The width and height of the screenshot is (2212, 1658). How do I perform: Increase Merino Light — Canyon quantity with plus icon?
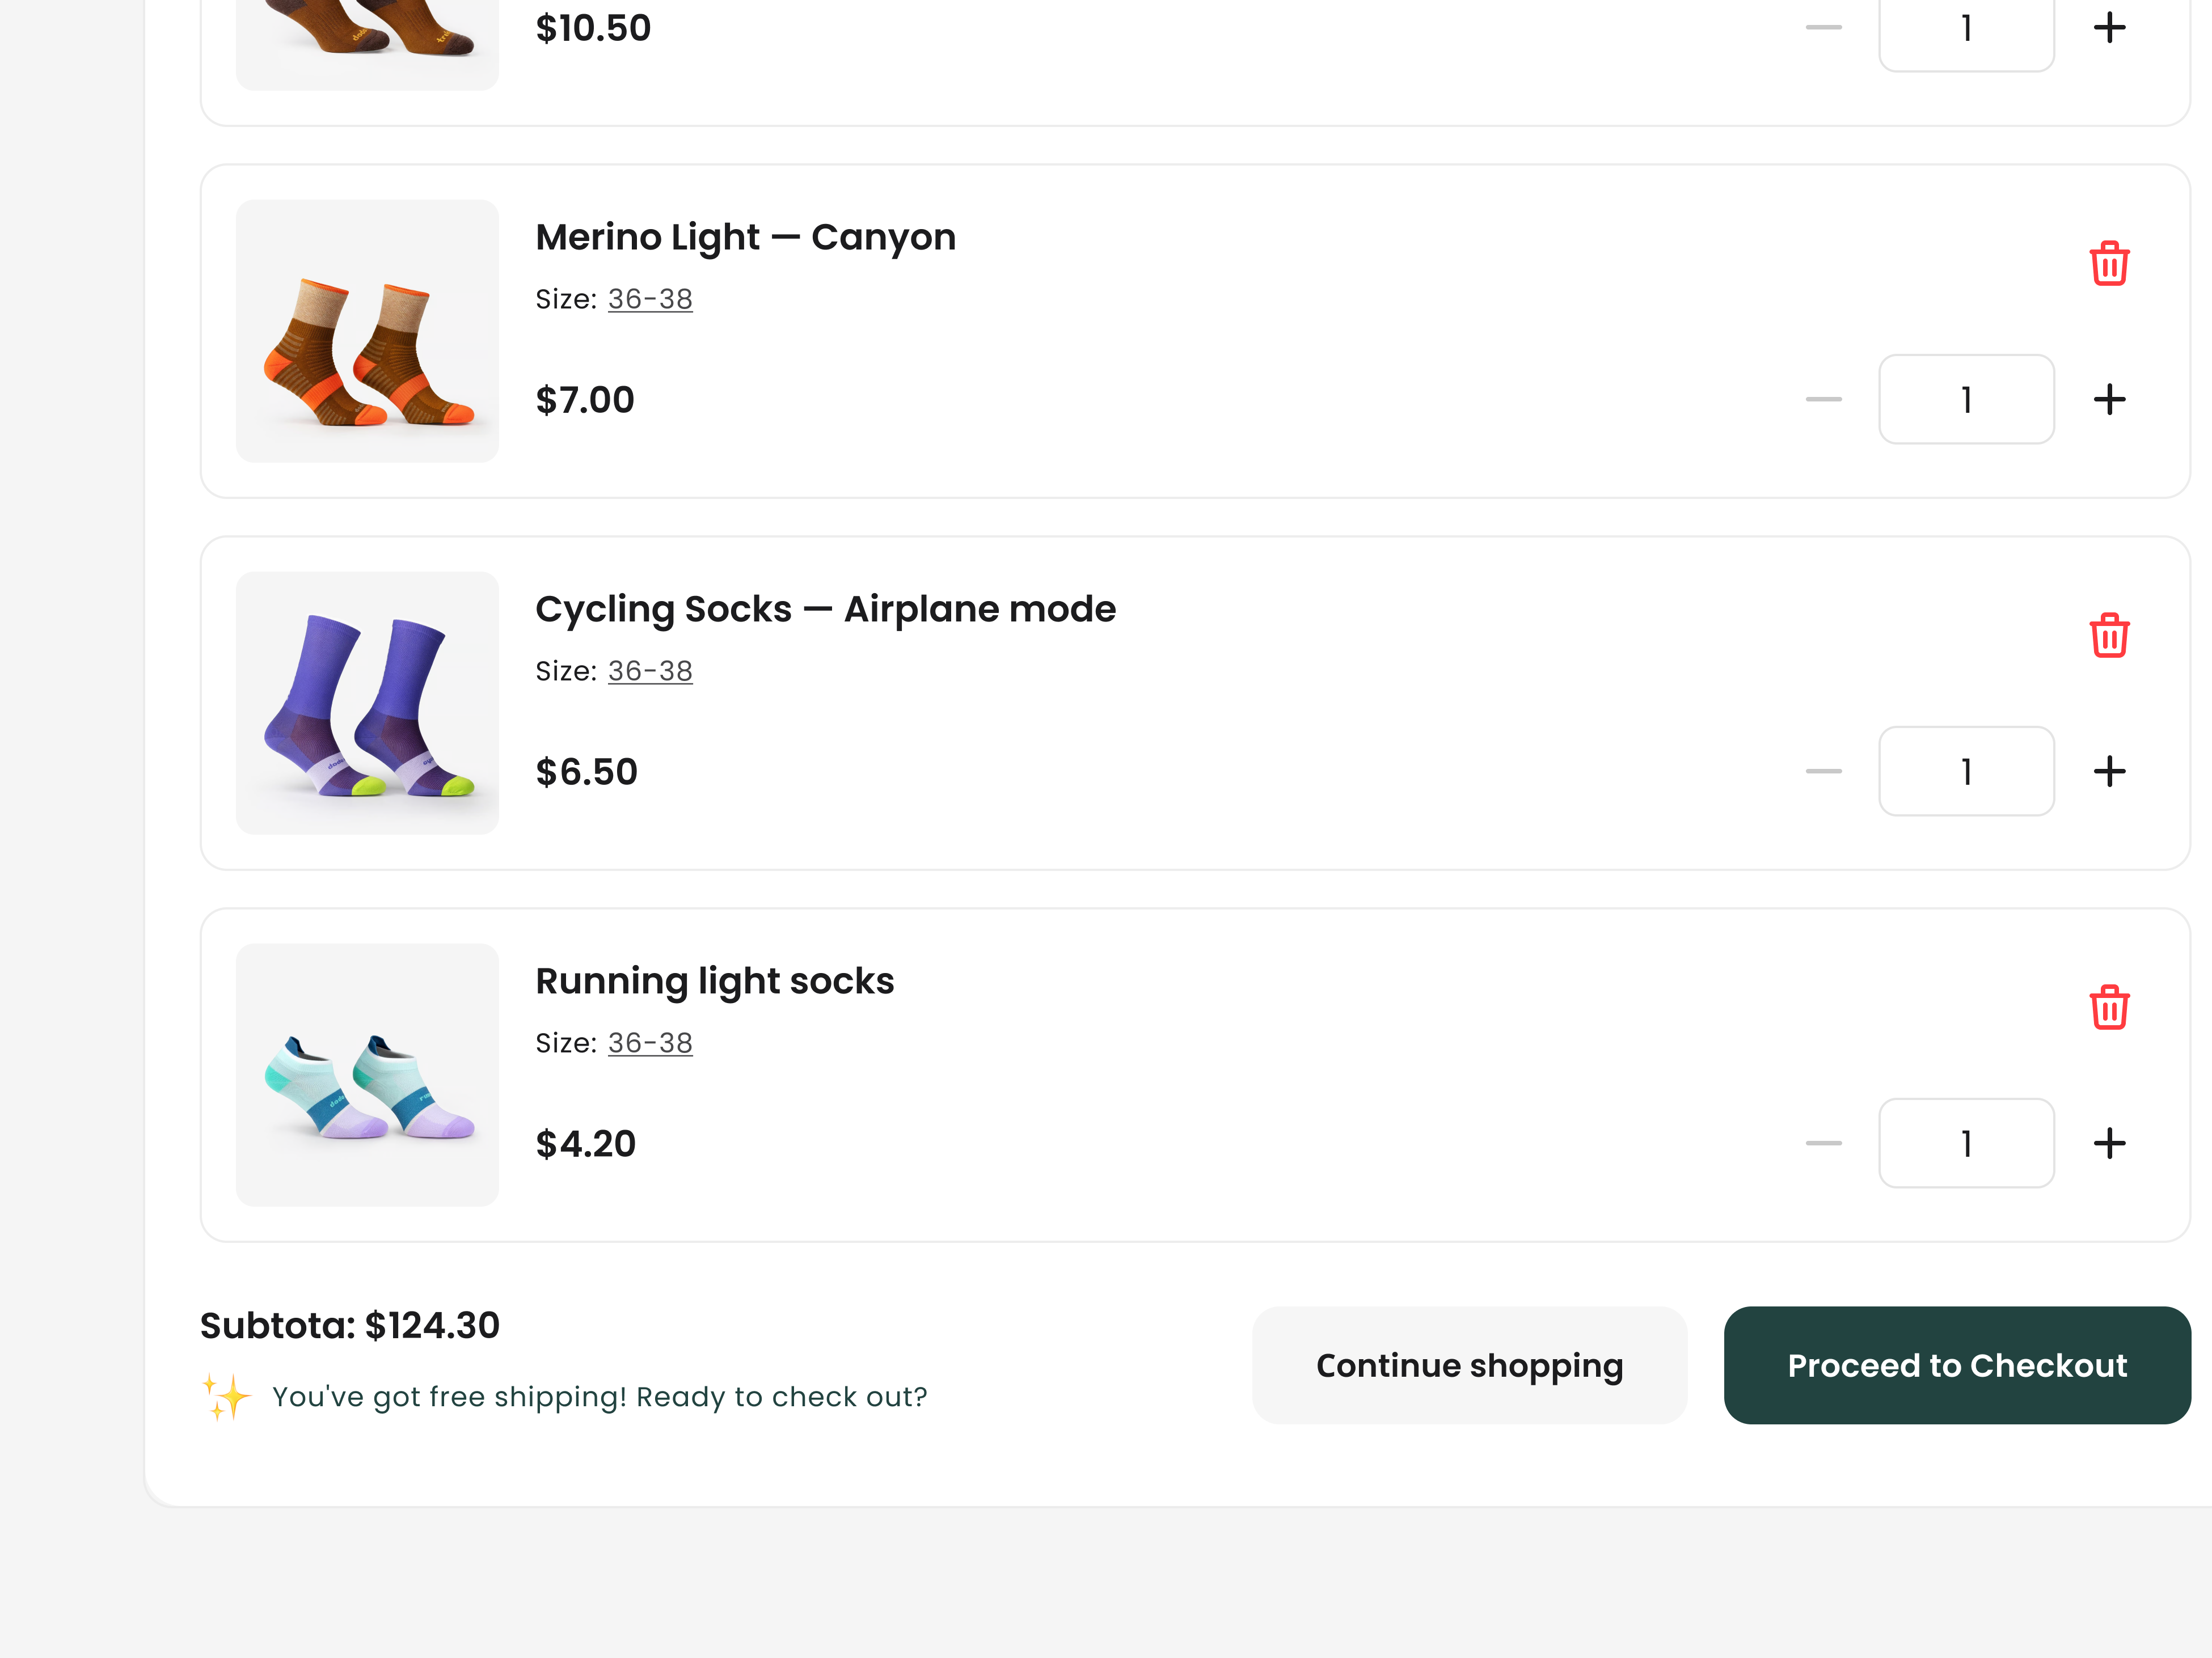pos(2109,399)
